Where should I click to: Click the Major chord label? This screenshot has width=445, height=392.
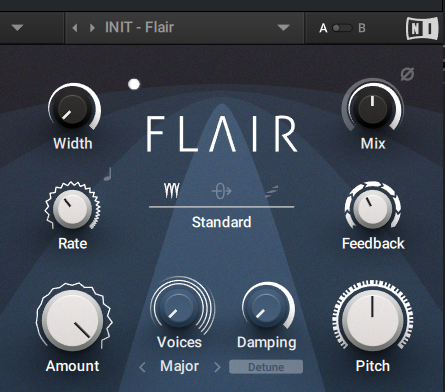[x=180, y=366]
